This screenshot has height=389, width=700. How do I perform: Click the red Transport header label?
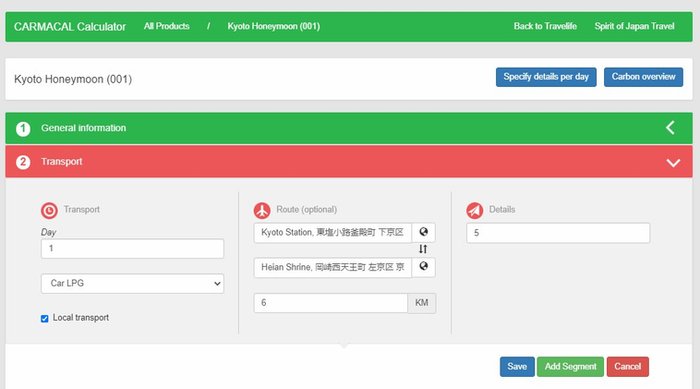(62, 162)
